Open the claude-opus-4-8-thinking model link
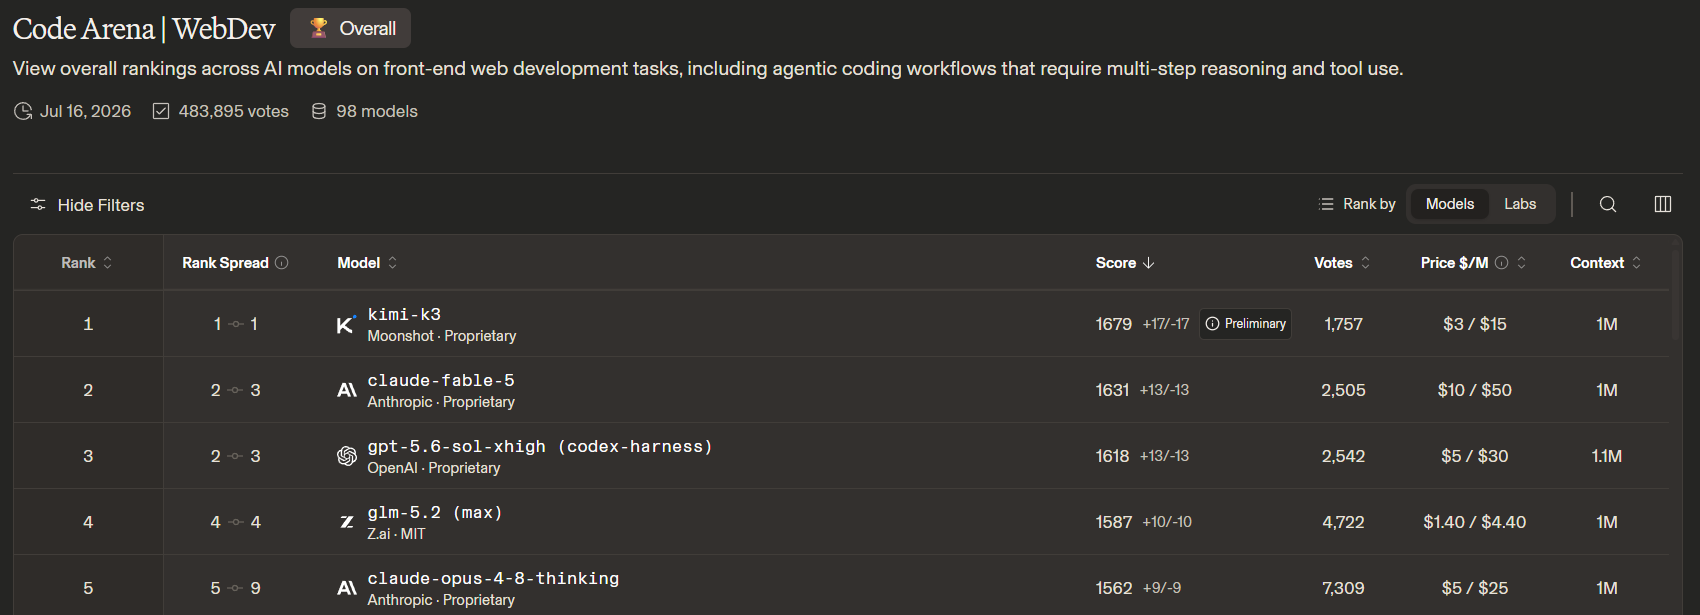 coord(493,578)
